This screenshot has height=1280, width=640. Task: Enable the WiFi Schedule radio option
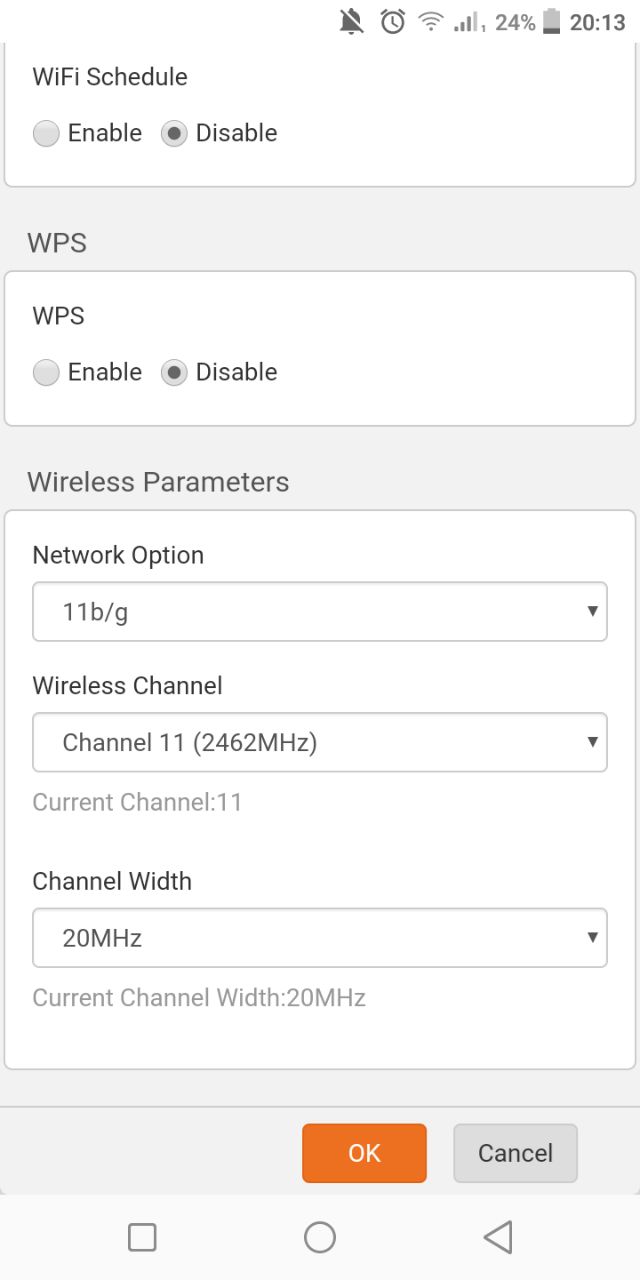coord(46,134)
